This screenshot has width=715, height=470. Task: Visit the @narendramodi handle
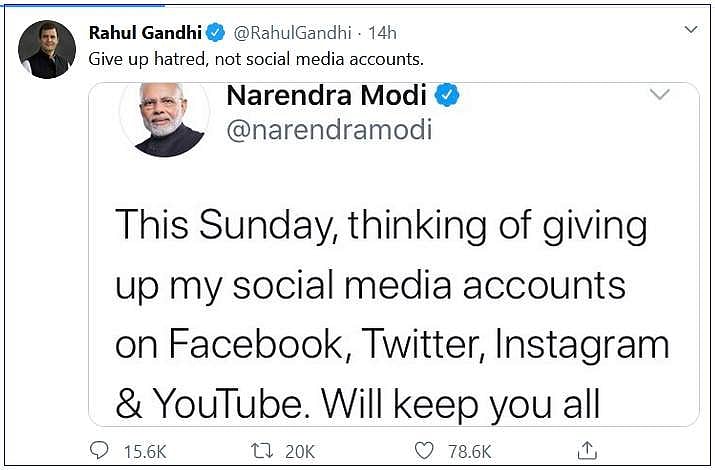tap(329, 130)
